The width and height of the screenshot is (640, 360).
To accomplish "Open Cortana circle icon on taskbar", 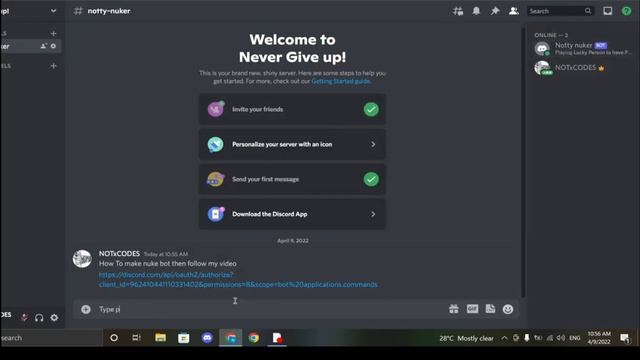I will pos(114,338).
